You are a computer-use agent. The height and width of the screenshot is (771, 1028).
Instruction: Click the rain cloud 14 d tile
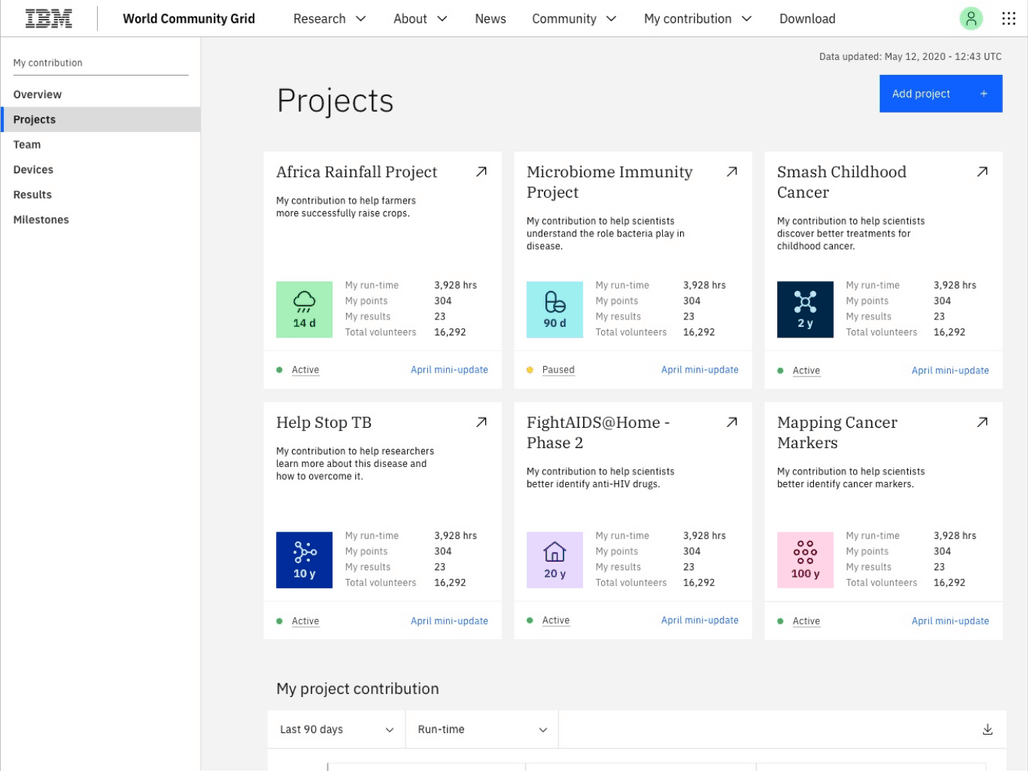pos(304,309)
